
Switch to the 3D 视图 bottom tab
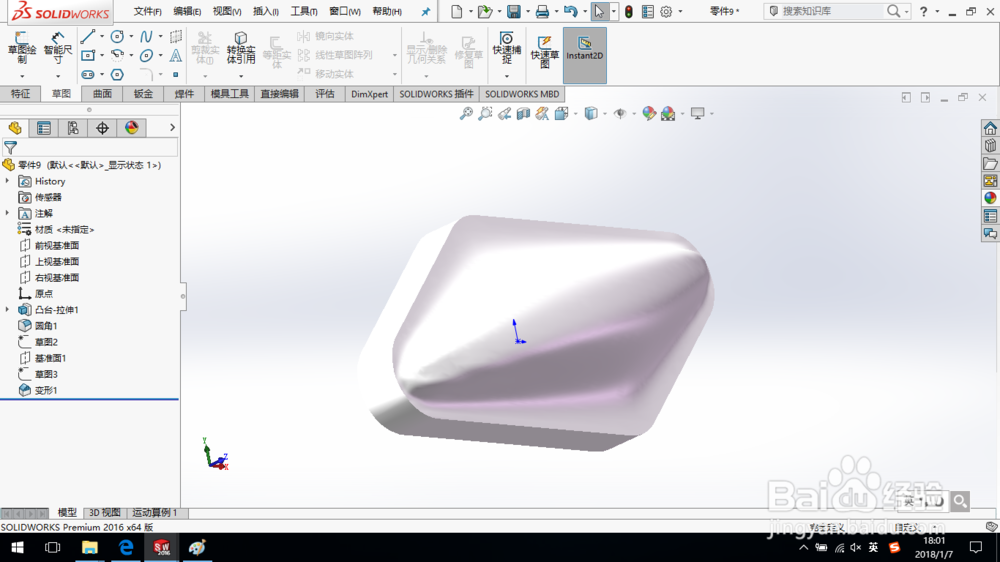click(x=105, y=512)
